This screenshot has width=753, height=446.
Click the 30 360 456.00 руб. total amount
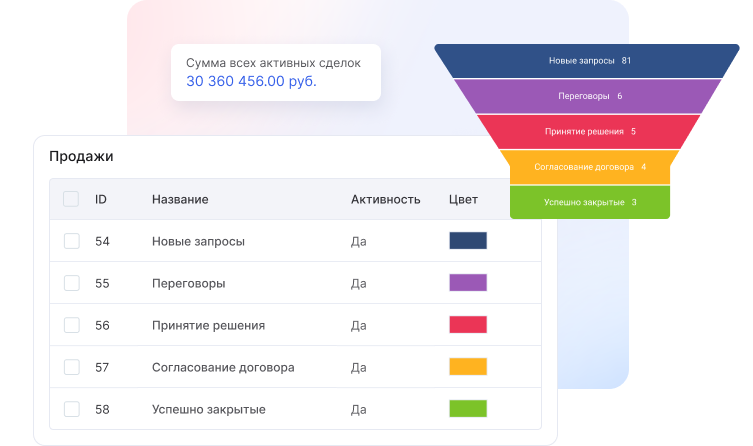click(251, 81)
